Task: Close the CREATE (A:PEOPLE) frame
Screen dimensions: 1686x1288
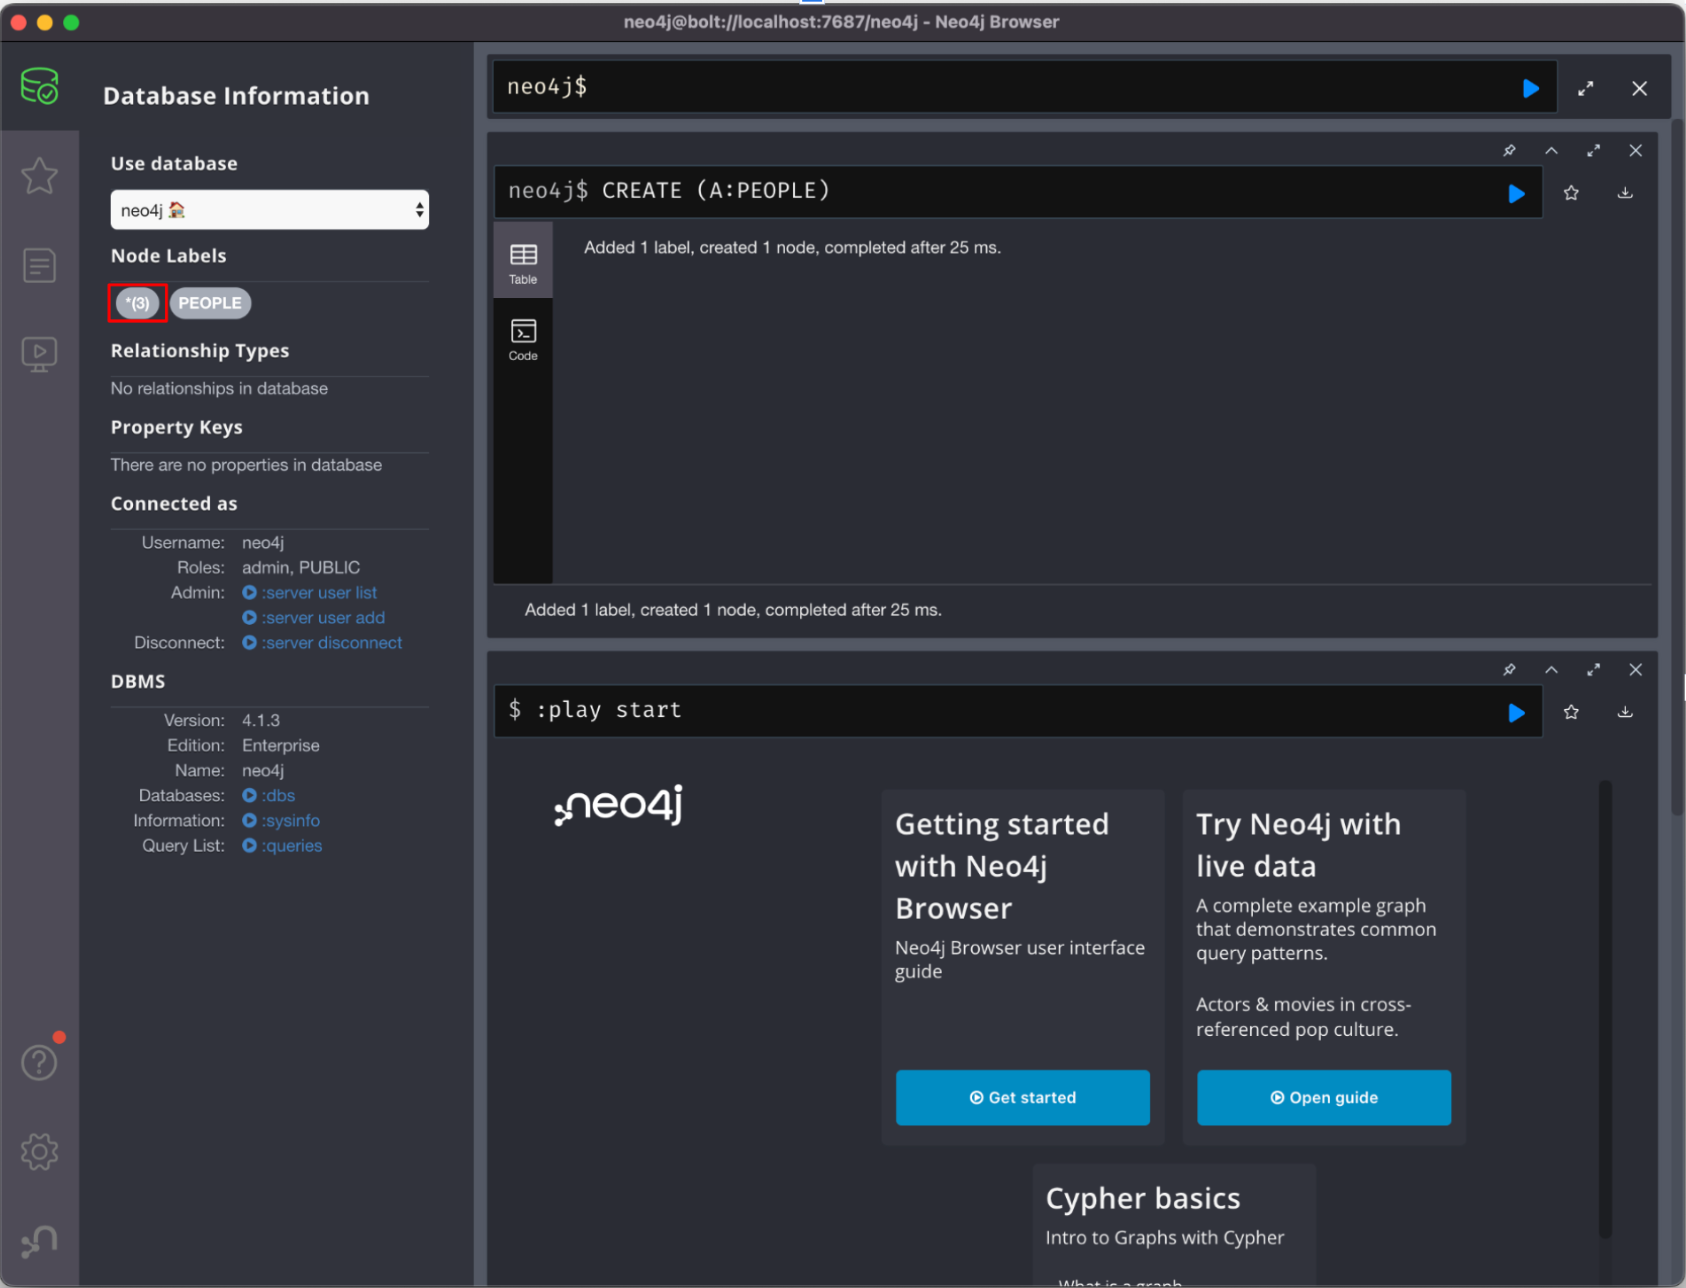Action: tap(1635, 150)
